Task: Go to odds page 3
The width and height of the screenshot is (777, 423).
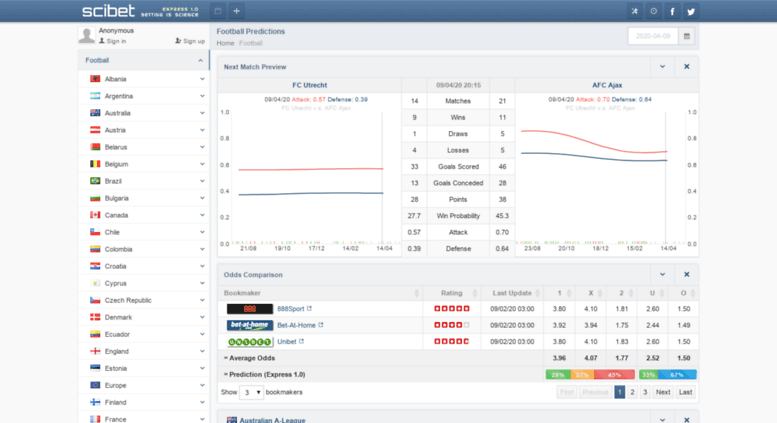Action: pyautogui.click(x=645, y=392)
